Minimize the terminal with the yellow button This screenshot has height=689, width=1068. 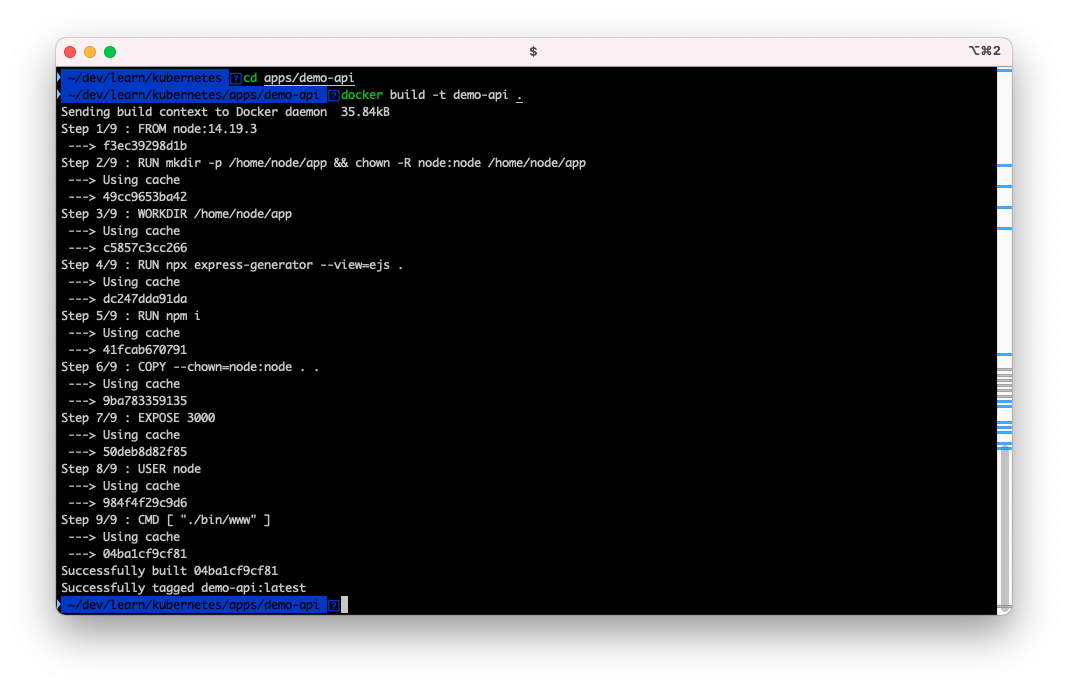click(90, 52)
